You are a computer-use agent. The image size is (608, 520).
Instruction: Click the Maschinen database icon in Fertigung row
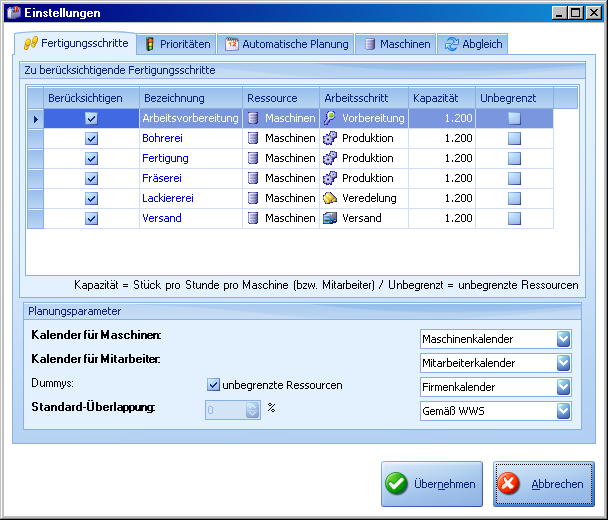[253, 158]
